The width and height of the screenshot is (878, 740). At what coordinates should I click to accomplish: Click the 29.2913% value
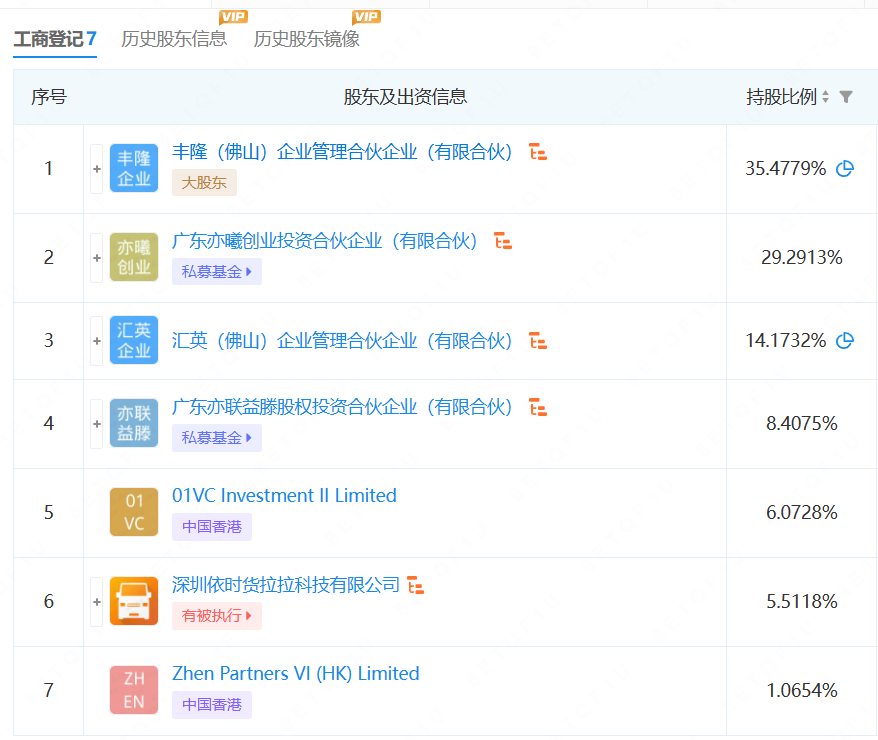click(801, 257)
